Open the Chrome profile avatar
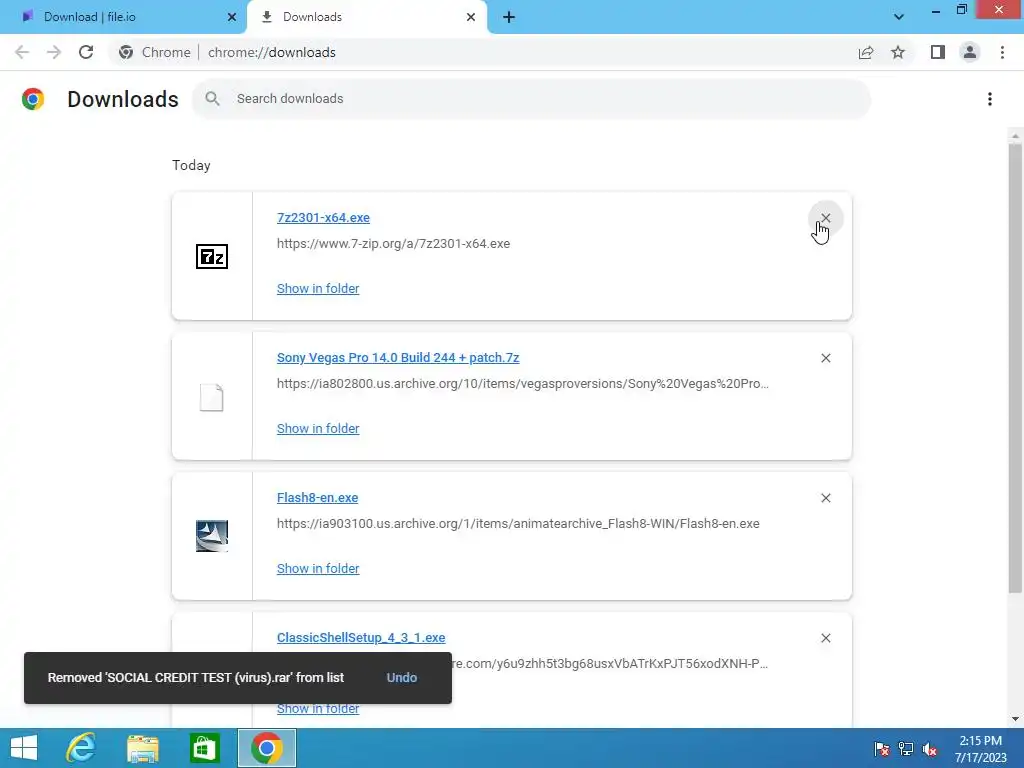 [x=970, y=52]
